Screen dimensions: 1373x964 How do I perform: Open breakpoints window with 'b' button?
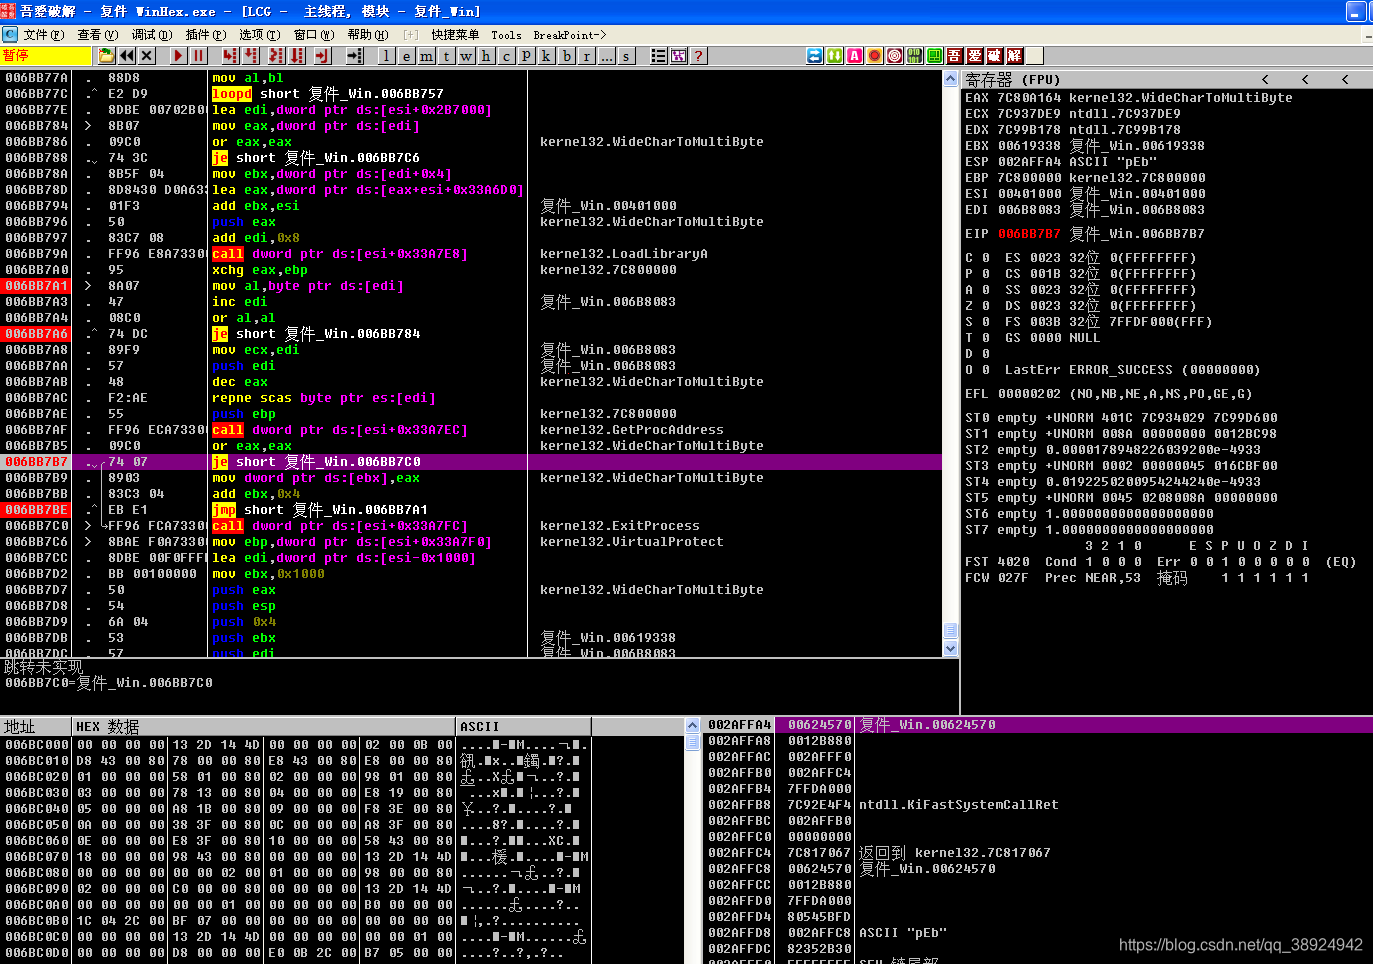(x=567, y=56)
